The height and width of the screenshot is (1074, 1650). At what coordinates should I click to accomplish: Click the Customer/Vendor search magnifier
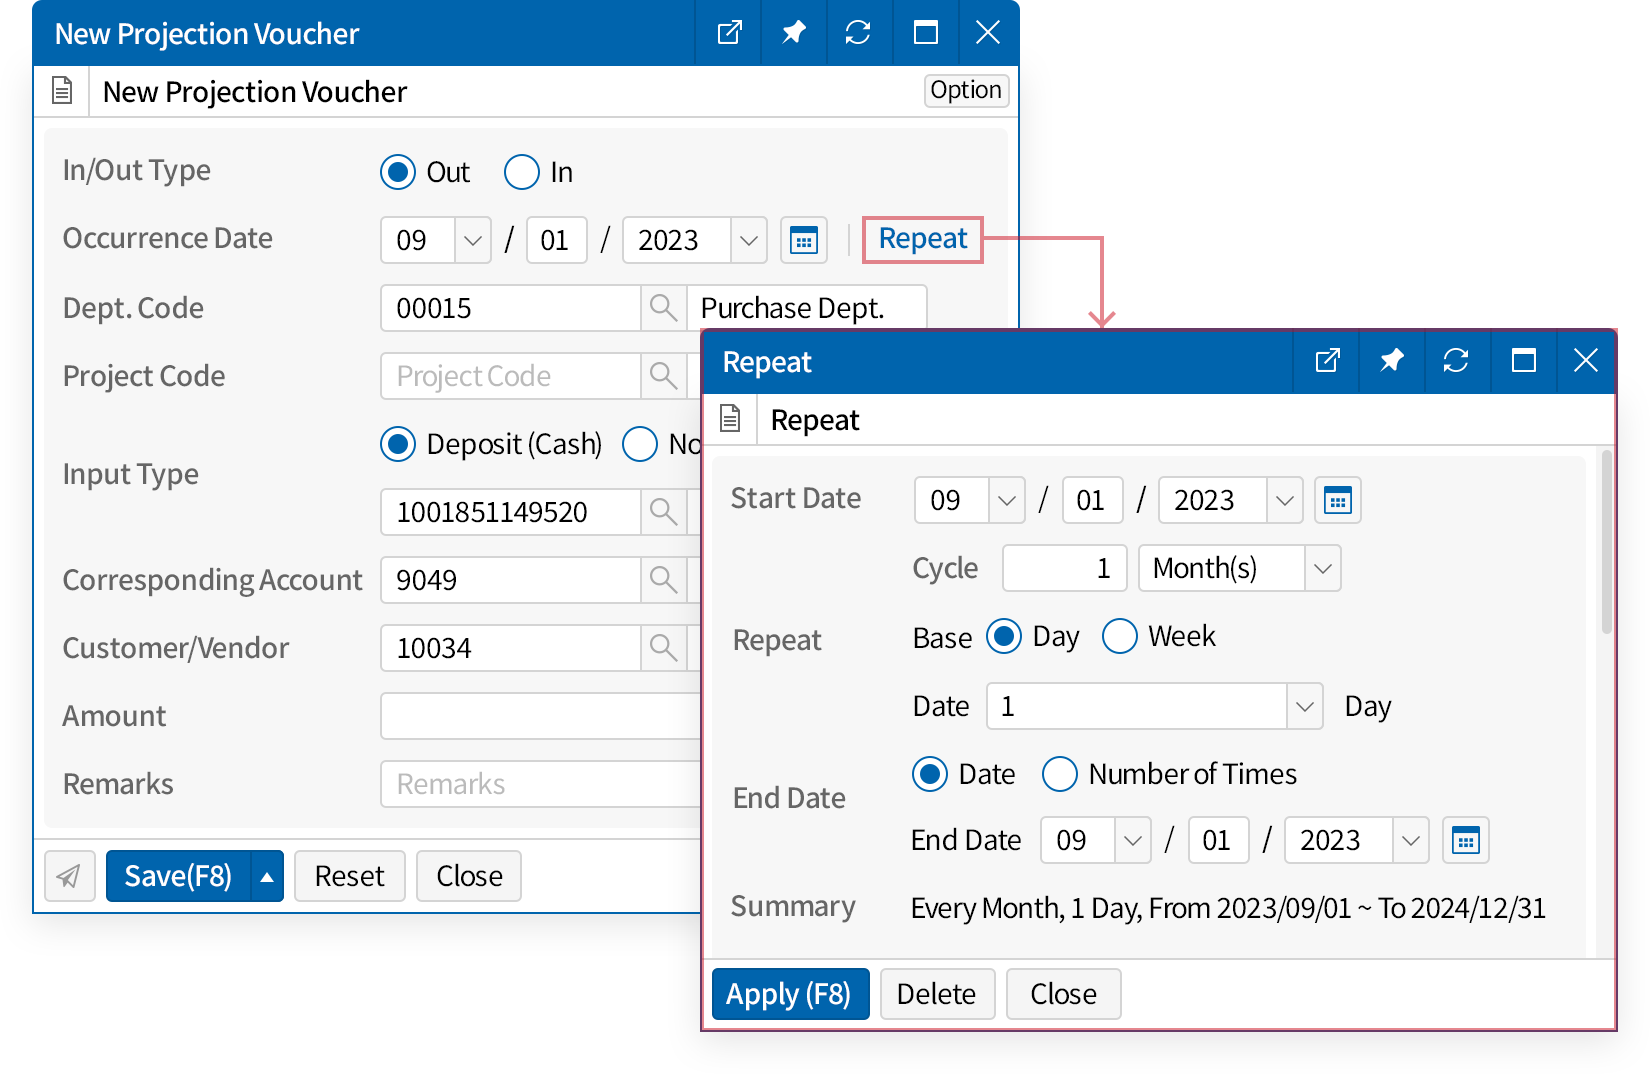point(663,648)
